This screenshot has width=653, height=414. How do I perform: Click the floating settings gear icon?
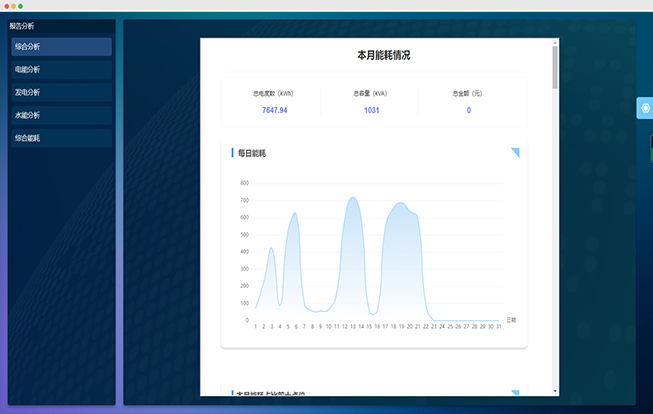click(644, 108)
